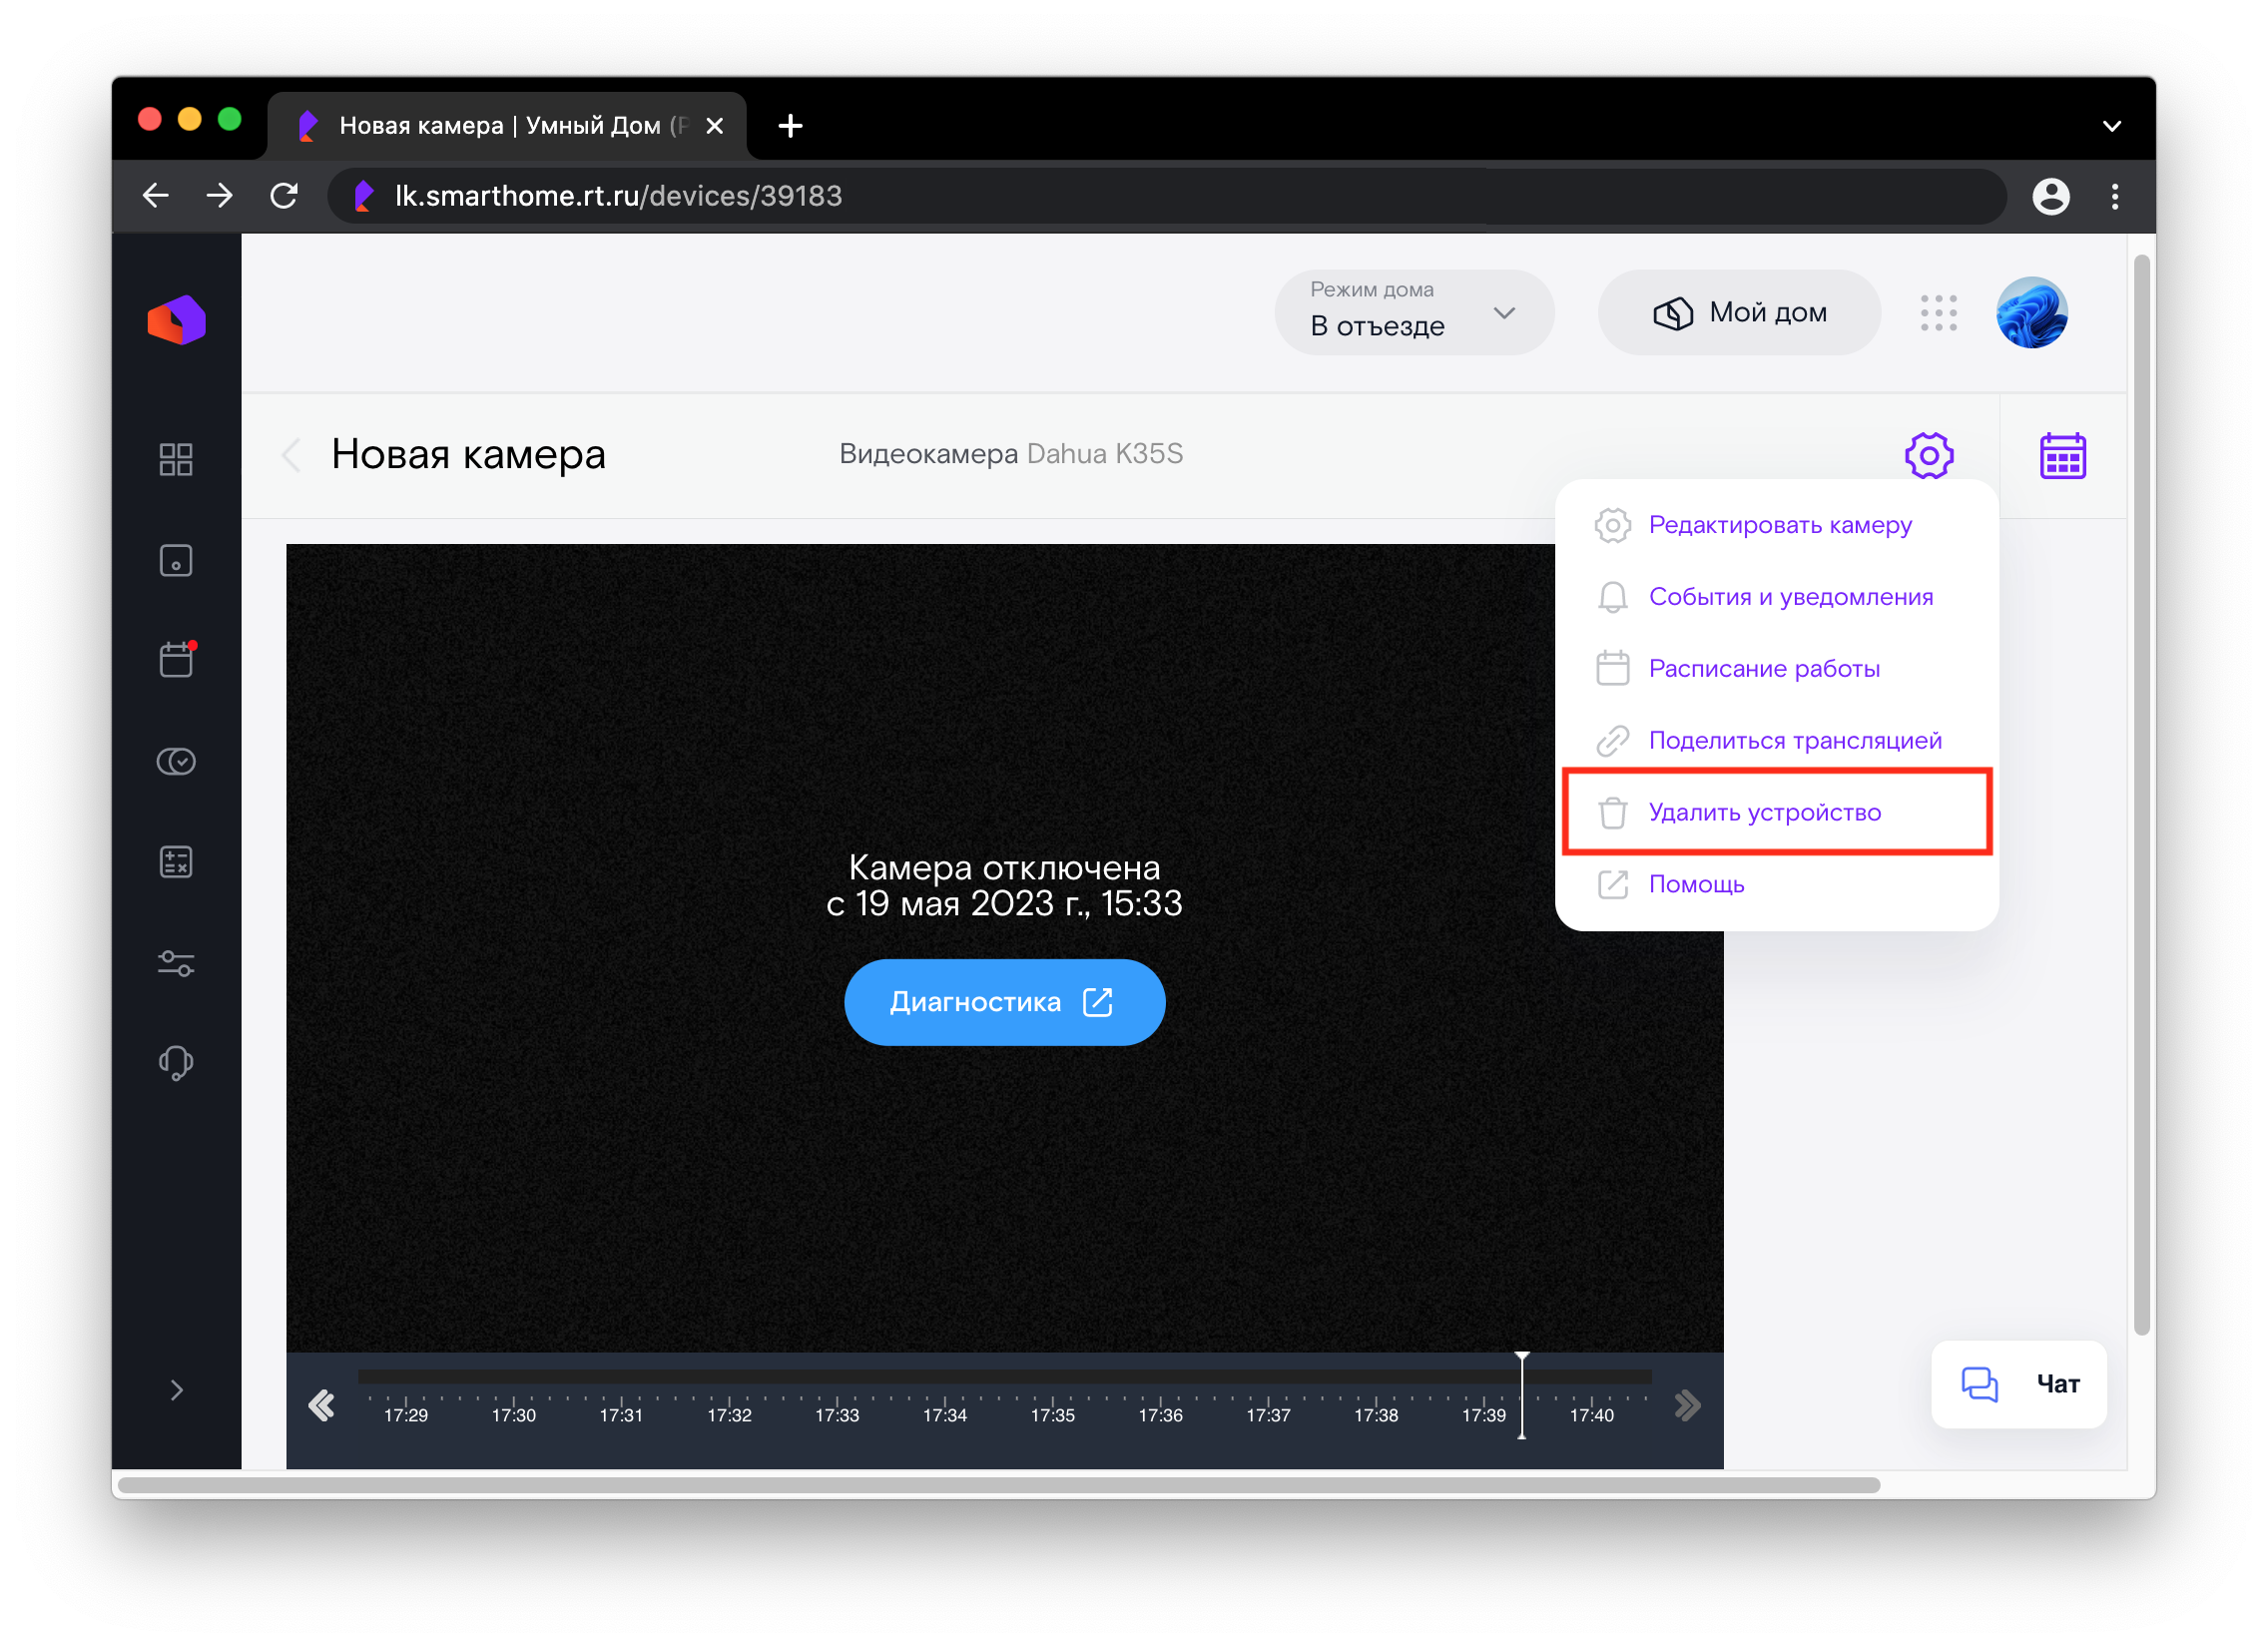
Task: Open the sliders settings sidebar icon
Action: coord(176,963)
